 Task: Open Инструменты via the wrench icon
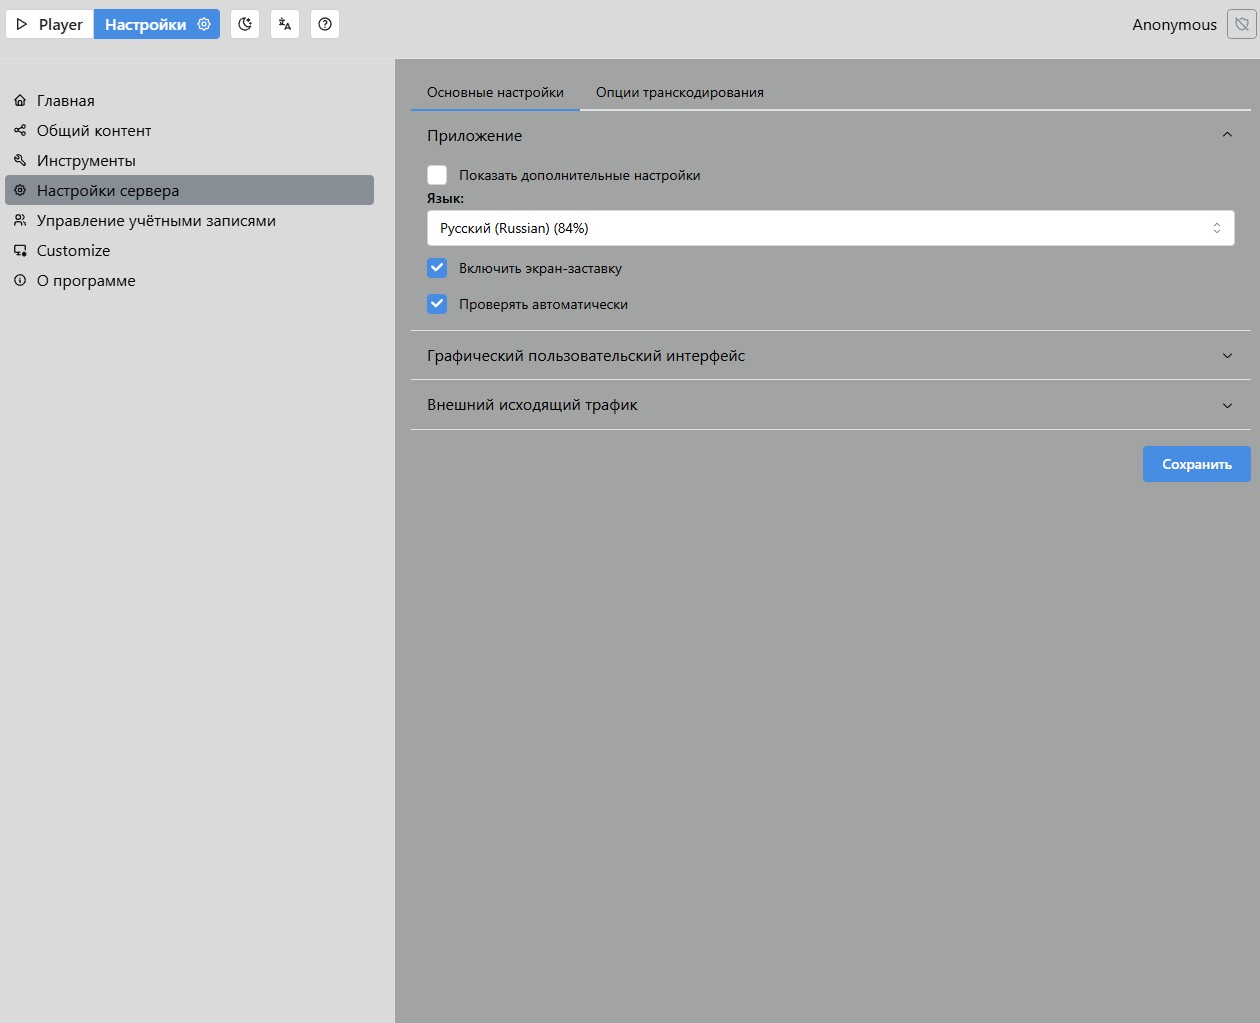pos(20,161)
